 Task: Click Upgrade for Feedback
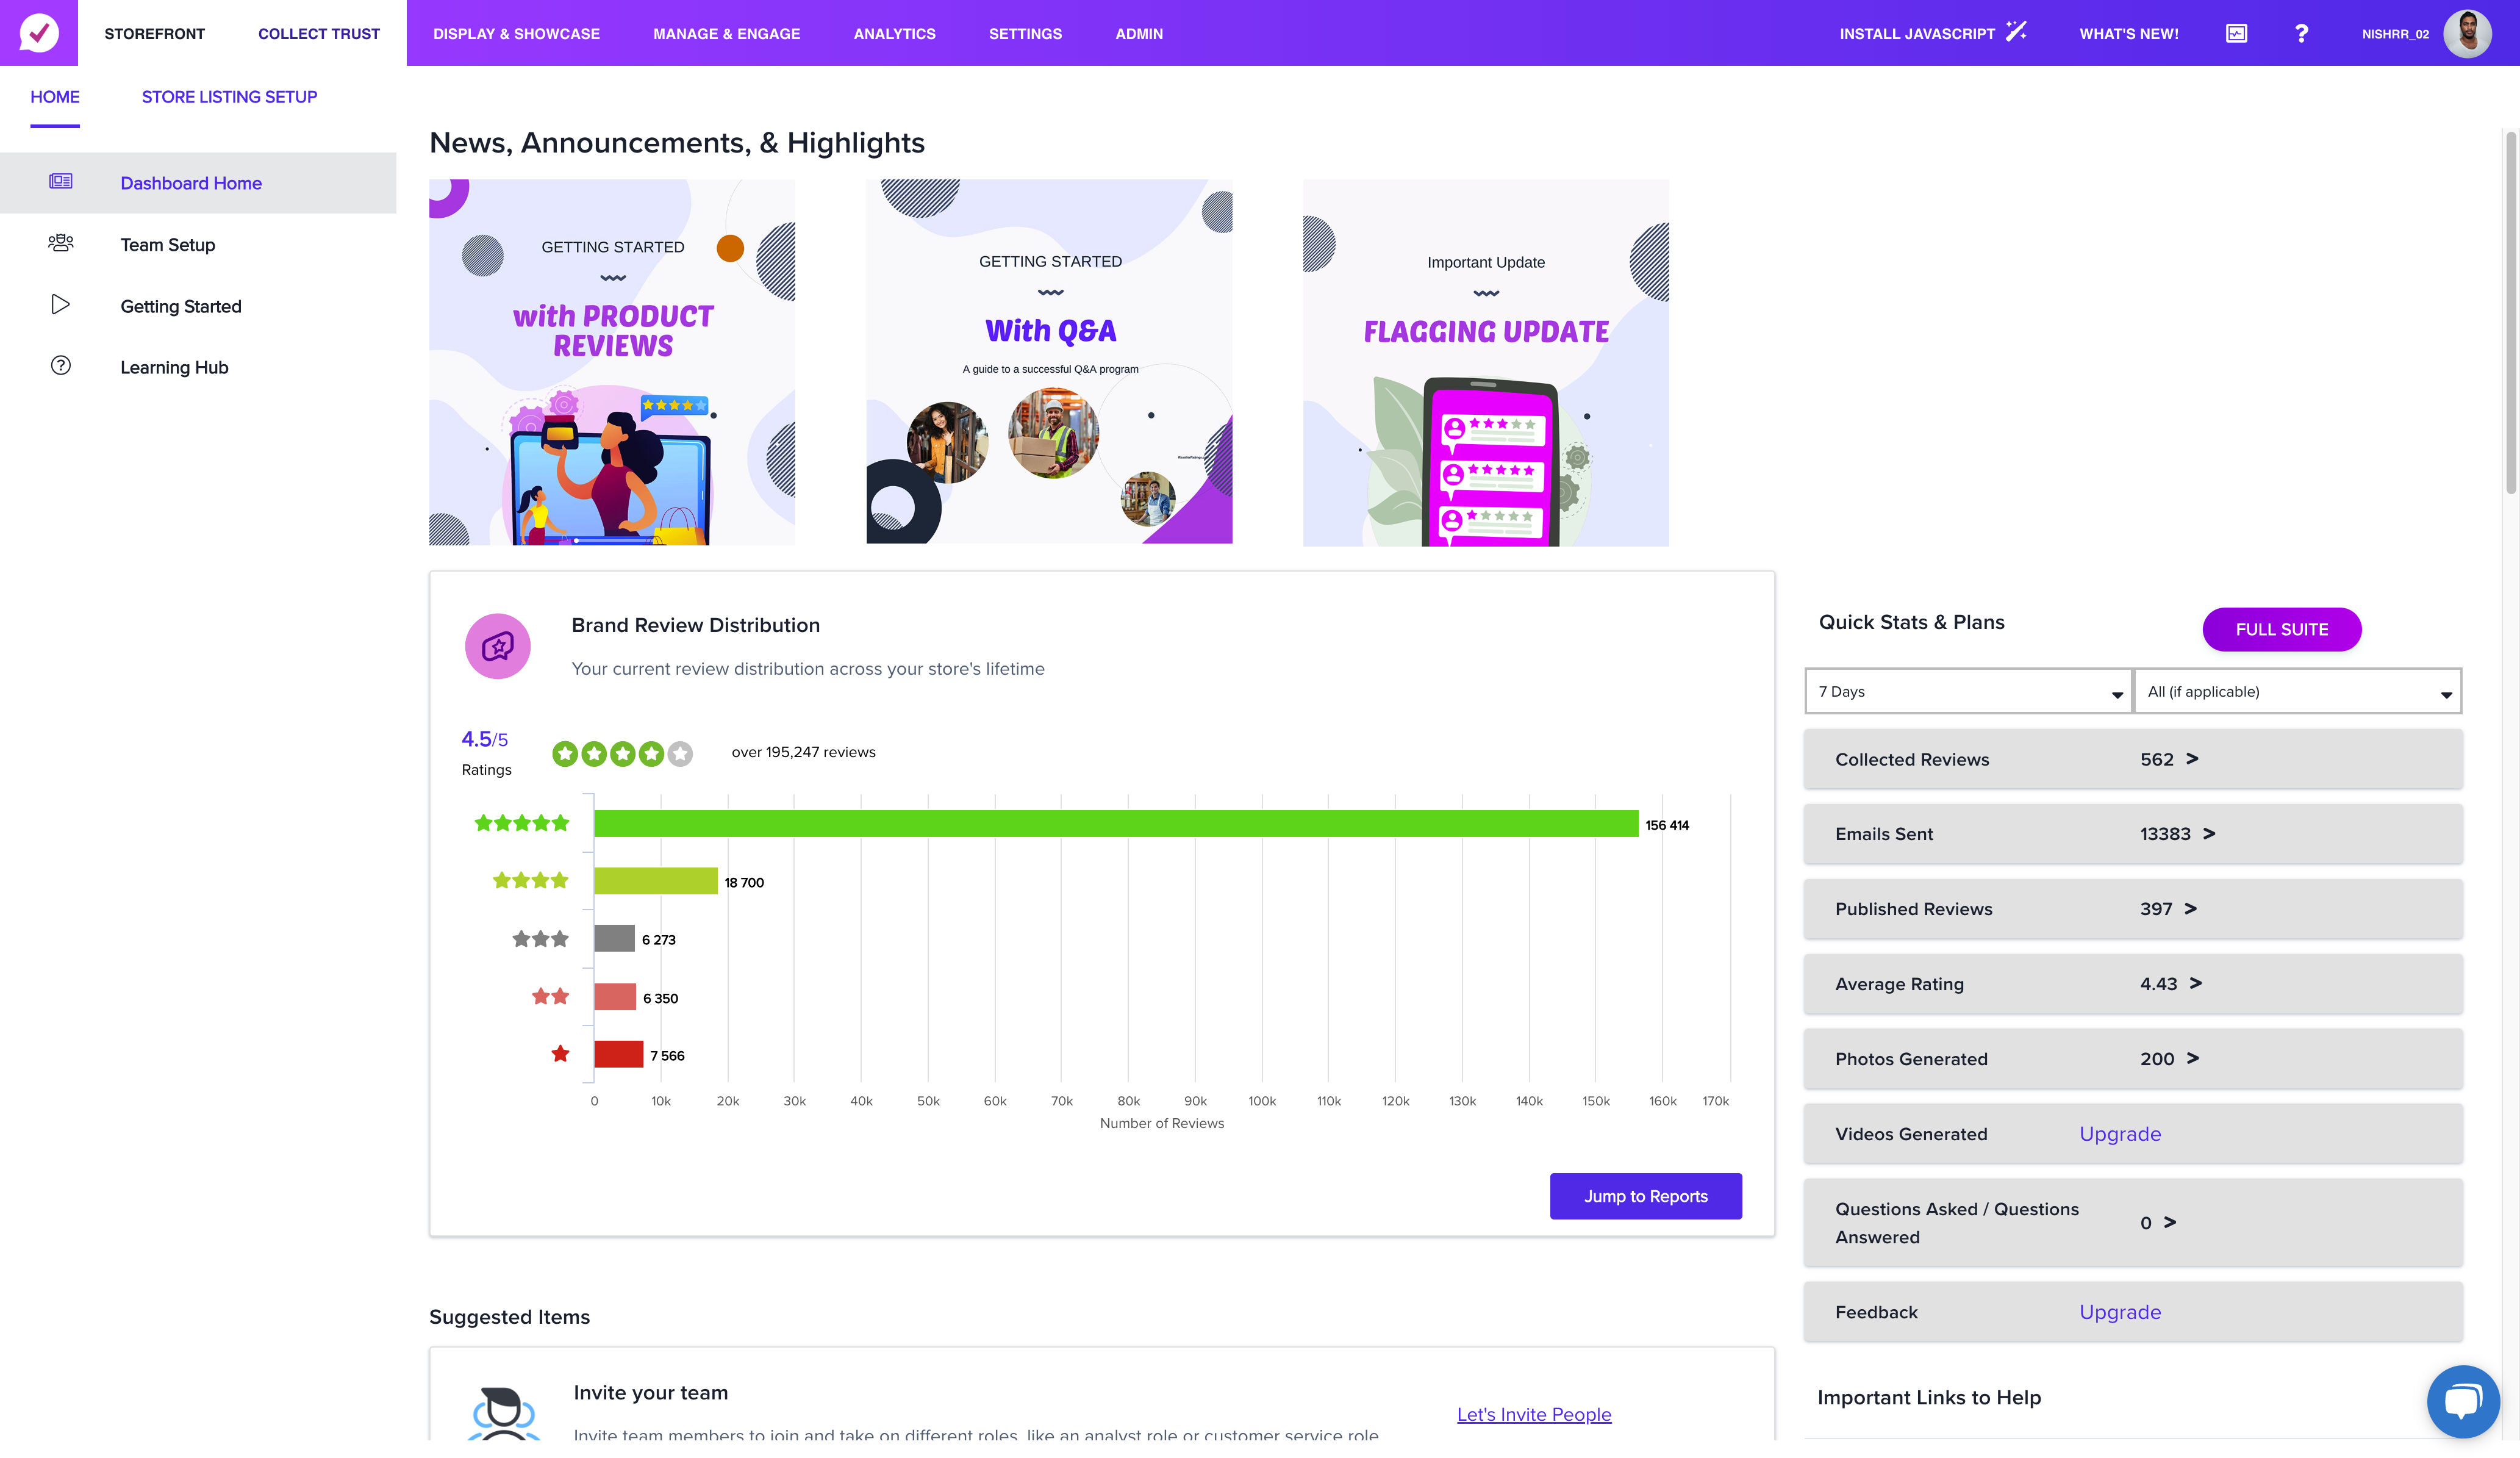pyautogui.click(x=2120, y=1311)
